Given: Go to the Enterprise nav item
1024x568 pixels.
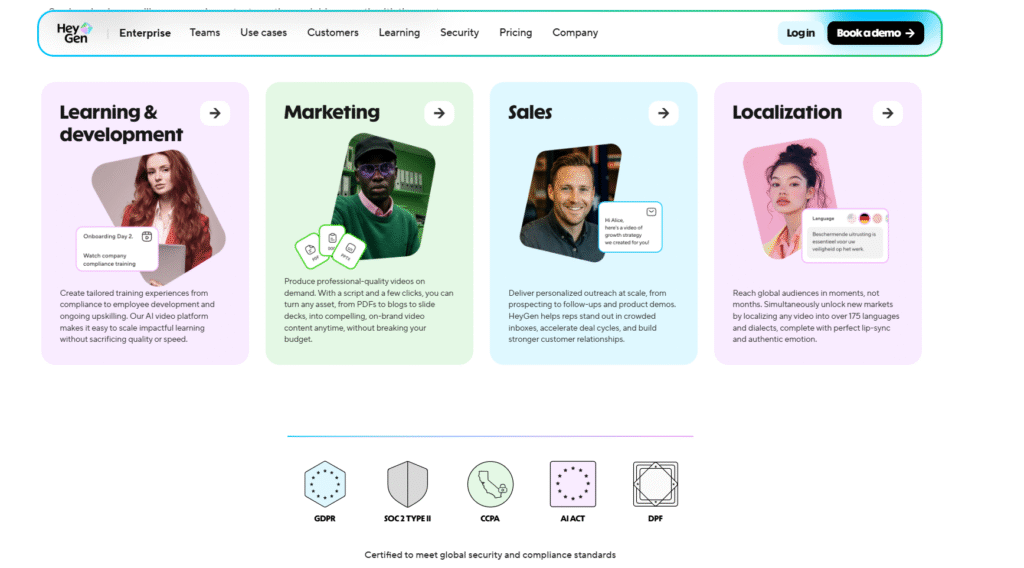Looking at the screenshot, I should 145,33.
